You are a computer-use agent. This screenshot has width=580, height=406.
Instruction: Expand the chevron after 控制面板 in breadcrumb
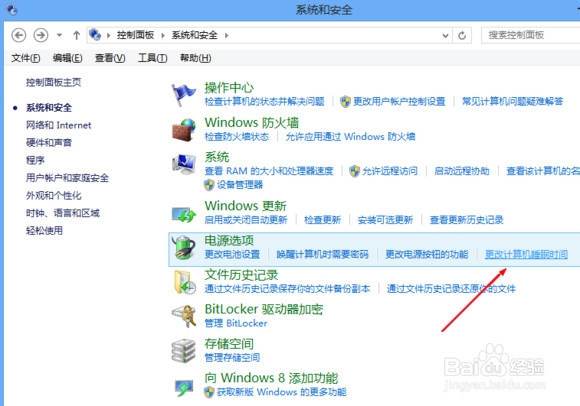pos(163,35)
